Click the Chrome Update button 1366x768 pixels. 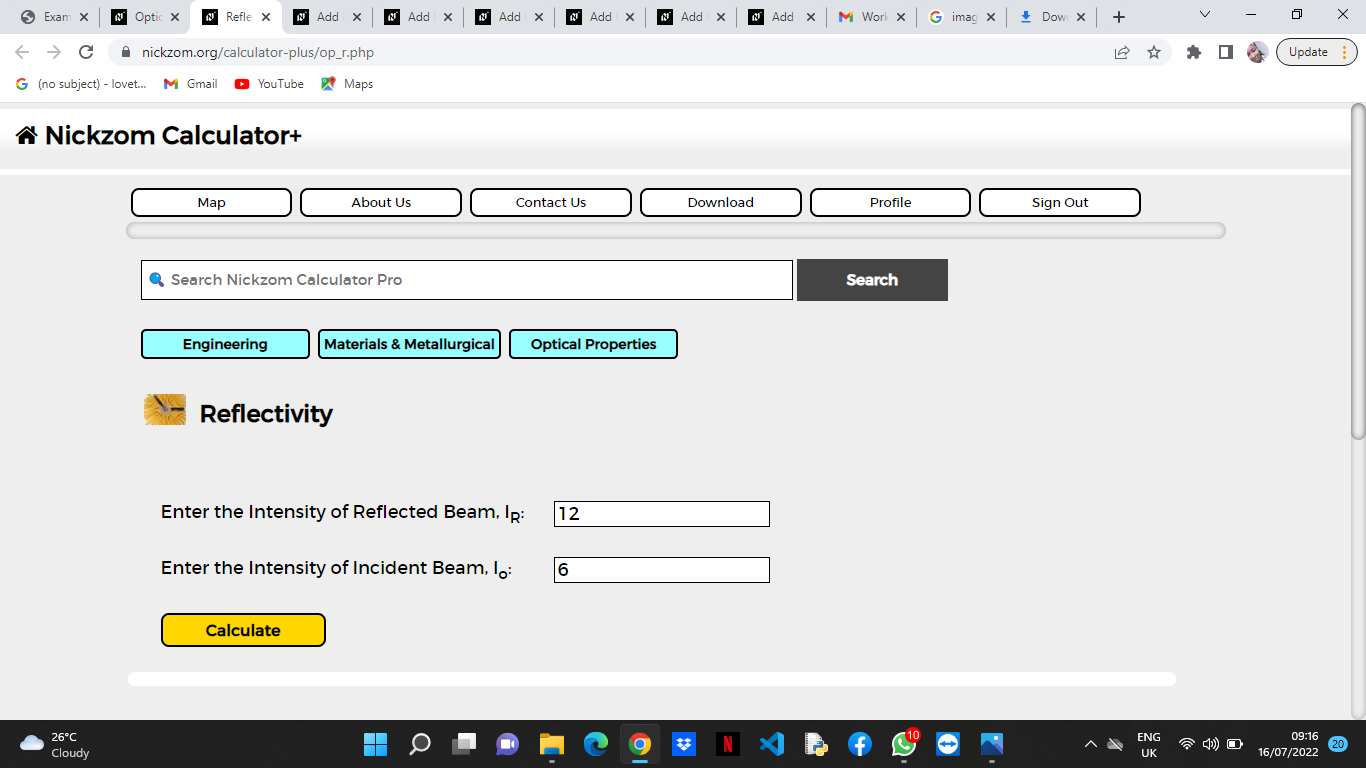click(x=1316, y=52)
